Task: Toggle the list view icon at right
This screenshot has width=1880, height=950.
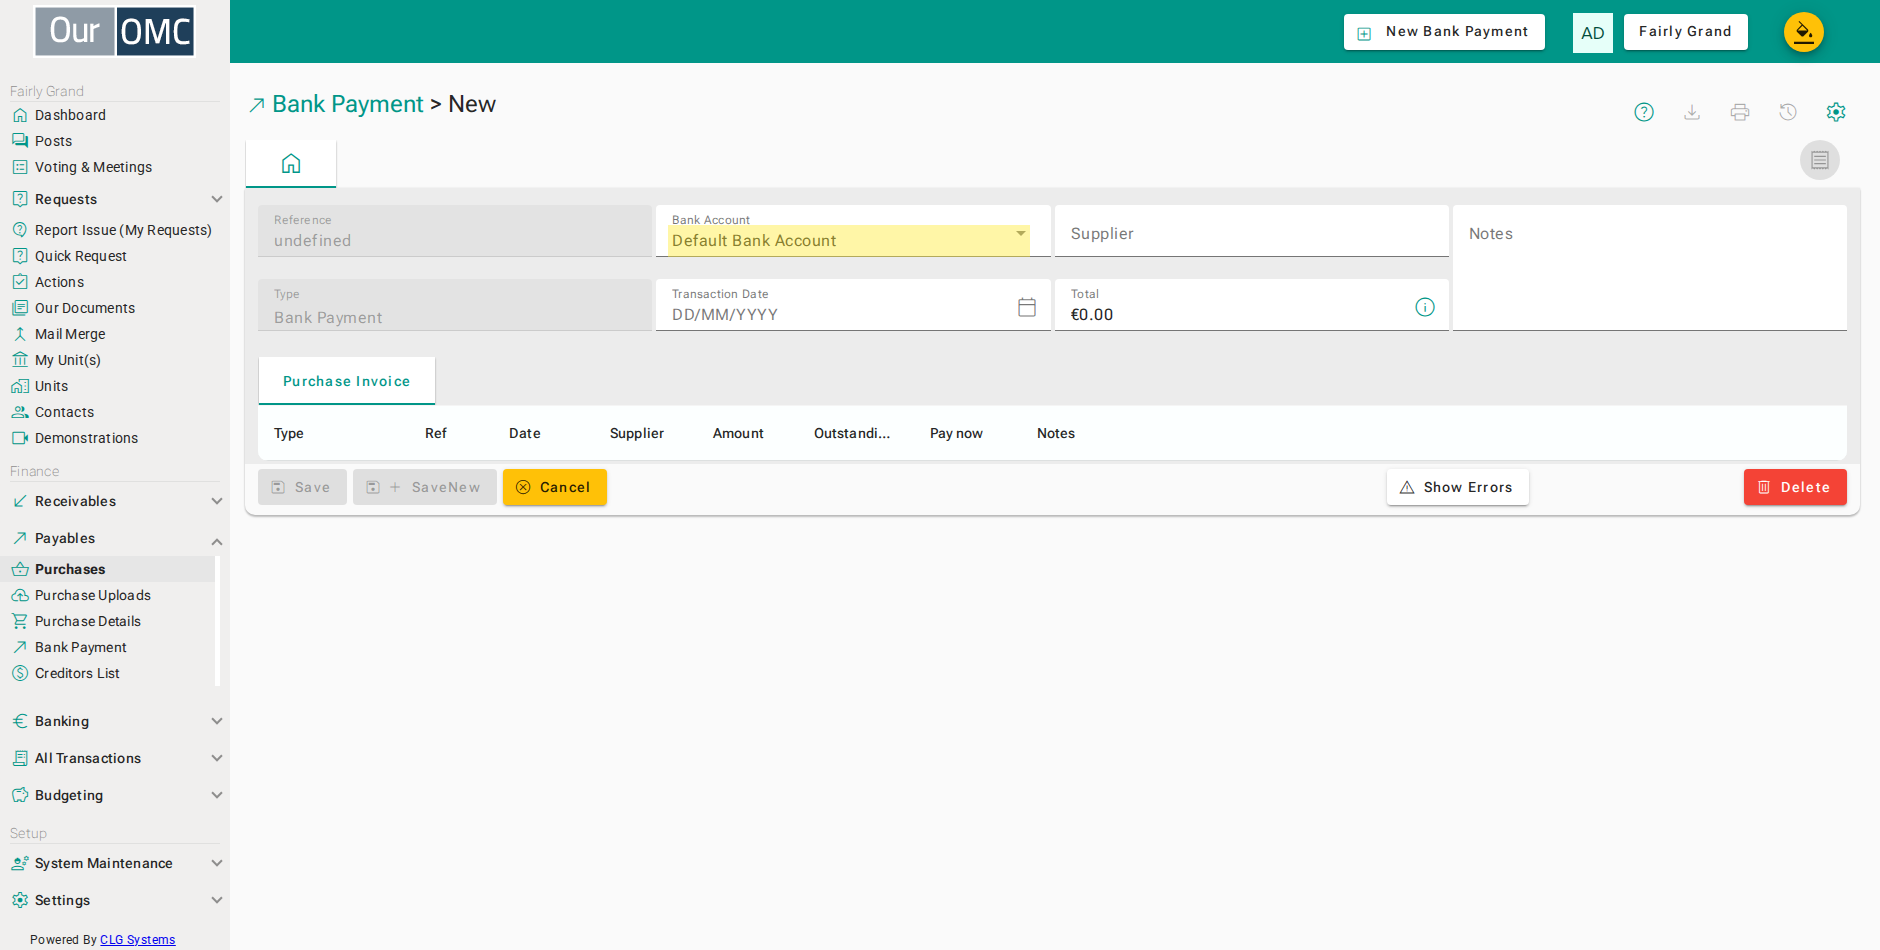Action: (x=1820, y=160)
